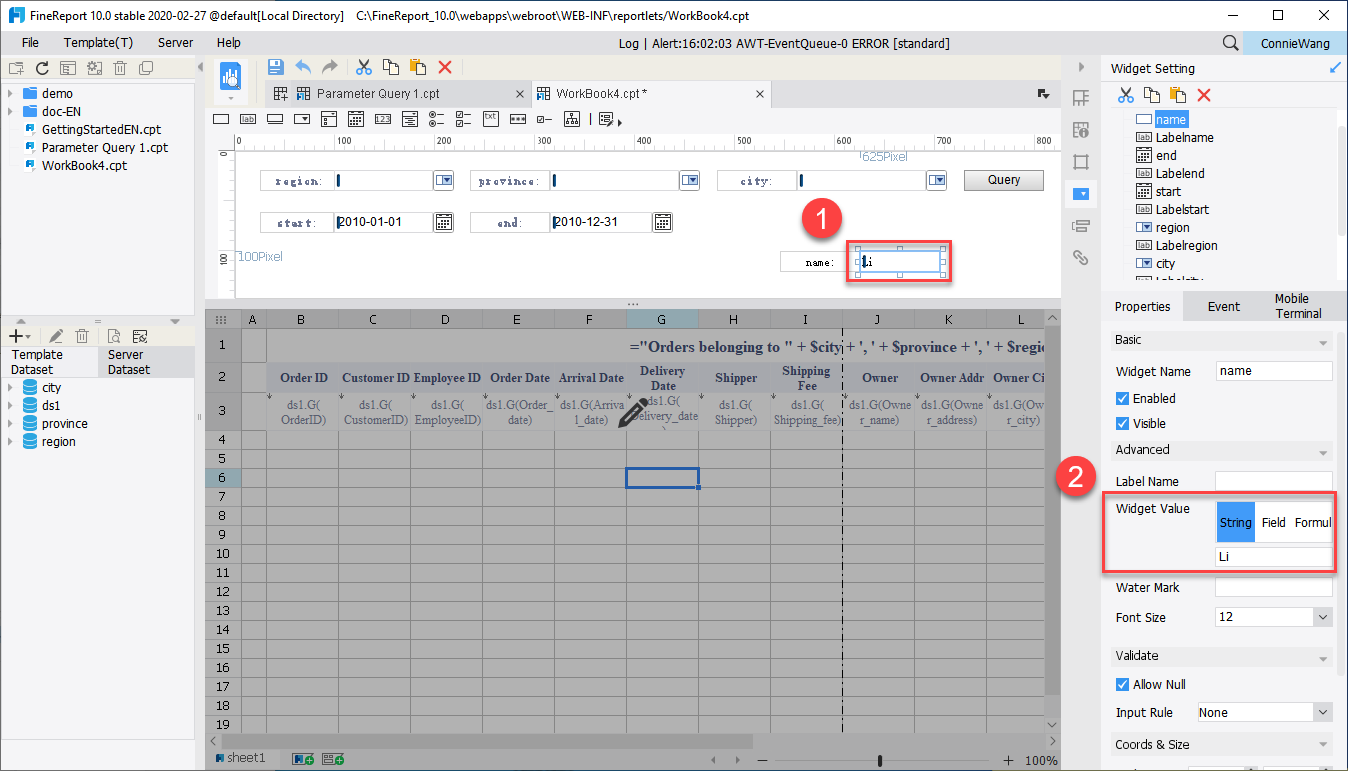The height and width of the screenshot is (771, 1348).
Task: Open the Input Rule dropdown
Action: [x=1262, y=712]
